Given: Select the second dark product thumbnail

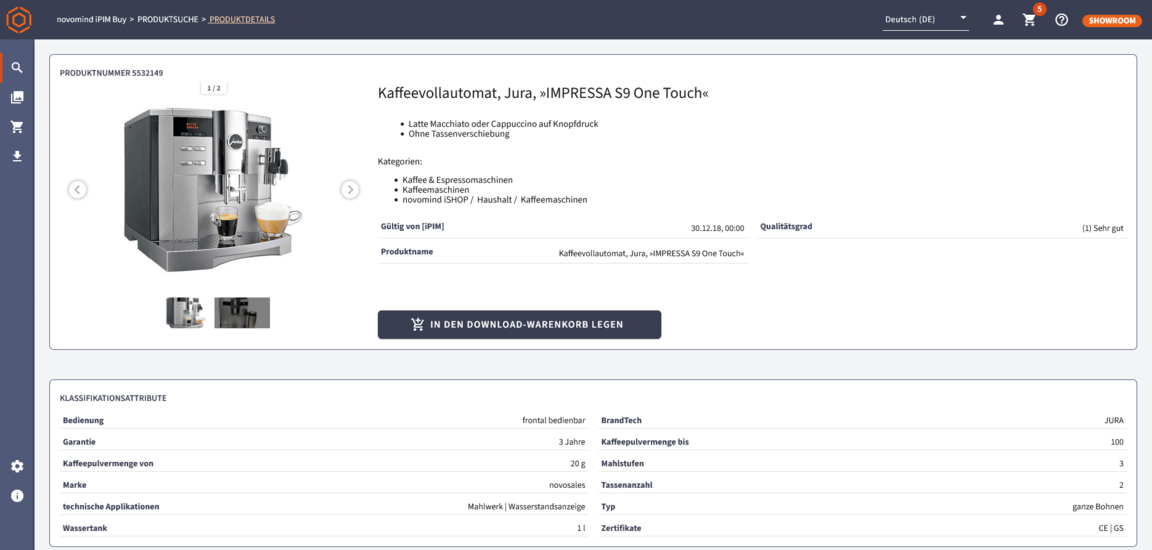Looking at the screenshot, I should (x=242, y=312).
